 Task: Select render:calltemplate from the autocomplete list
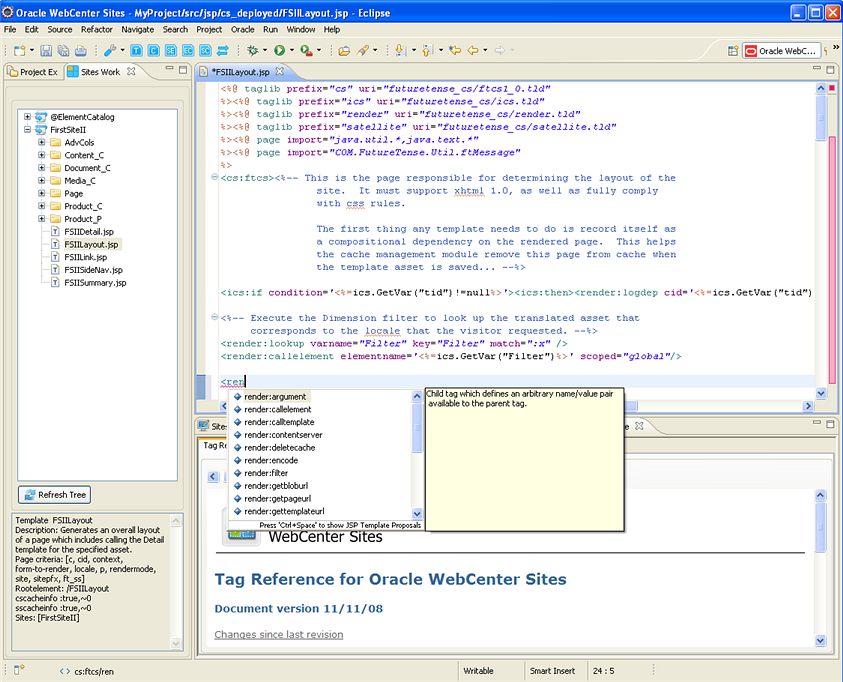click(279, 422)
